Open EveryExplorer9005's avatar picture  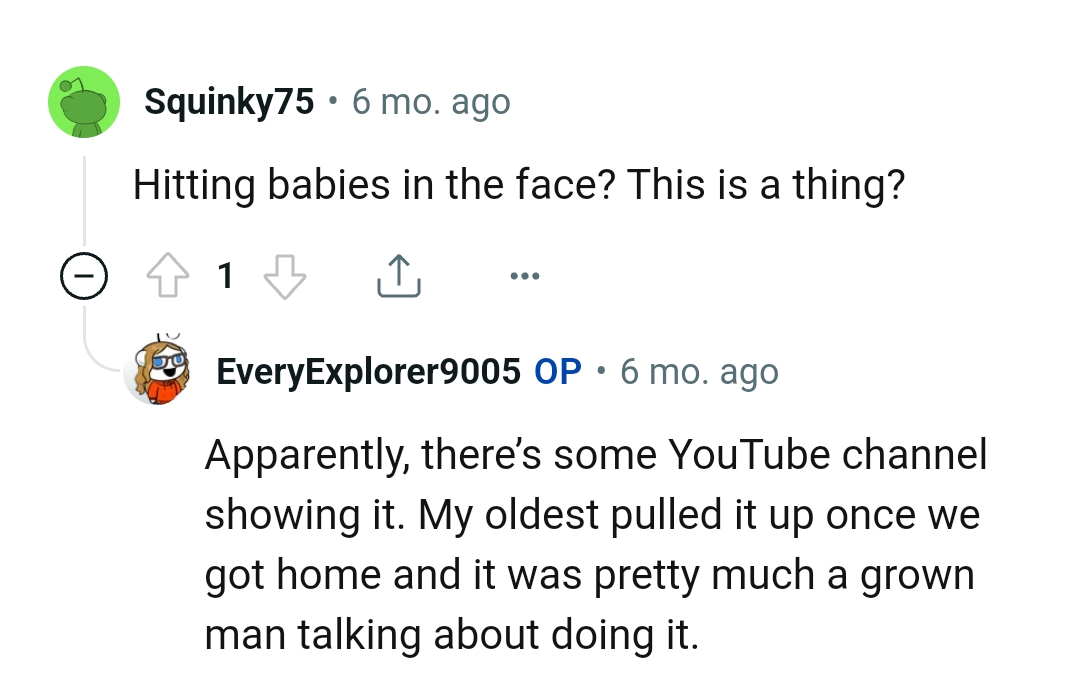(x=164, y=372)
